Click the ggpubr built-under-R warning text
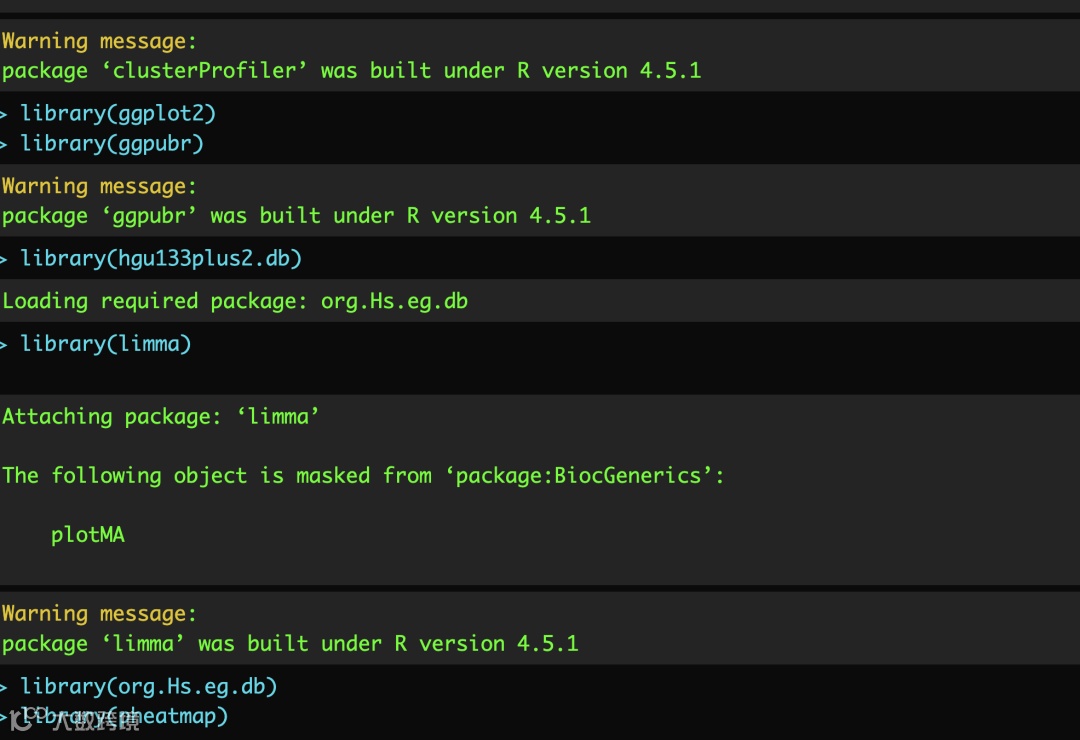 [x=296, y=216]
